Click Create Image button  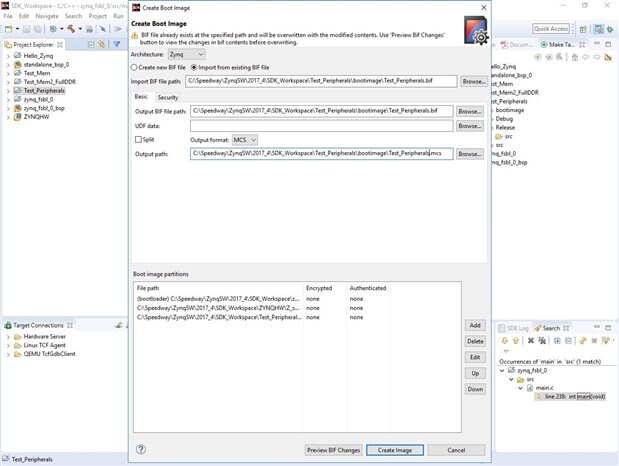(x=395, y=450)
